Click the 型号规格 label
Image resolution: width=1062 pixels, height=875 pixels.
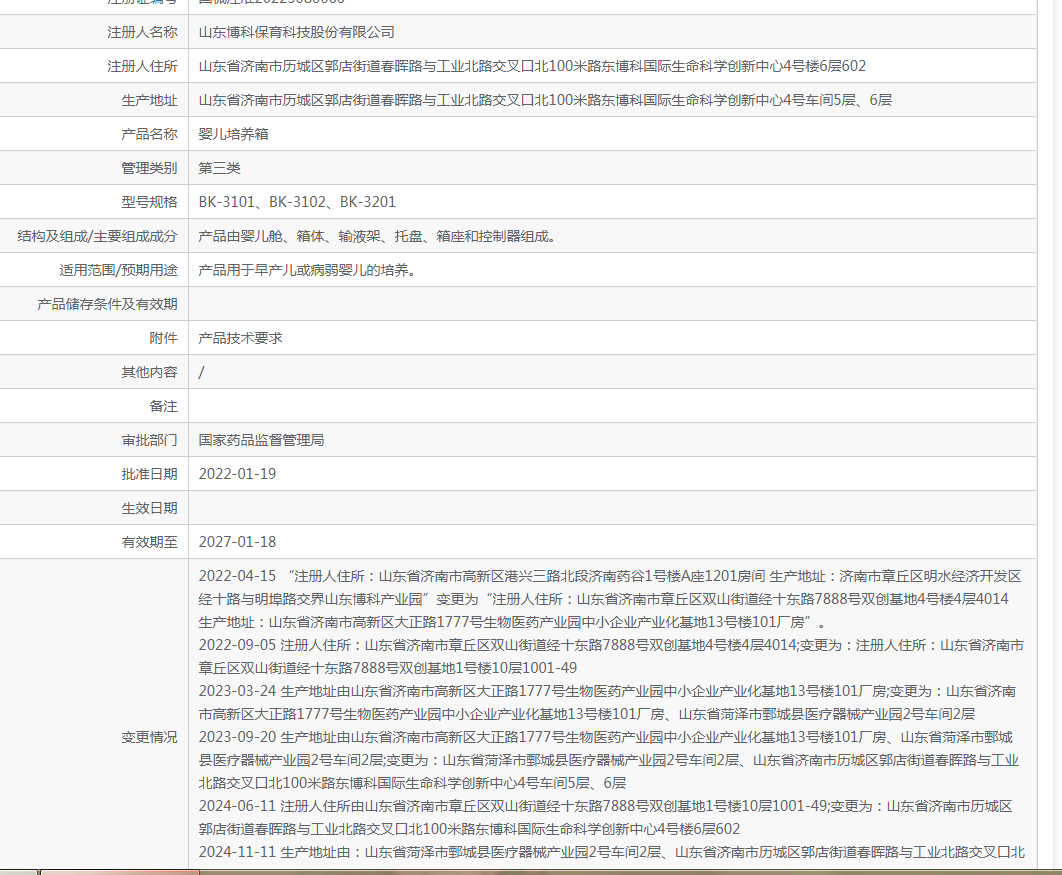click(149, 202)
